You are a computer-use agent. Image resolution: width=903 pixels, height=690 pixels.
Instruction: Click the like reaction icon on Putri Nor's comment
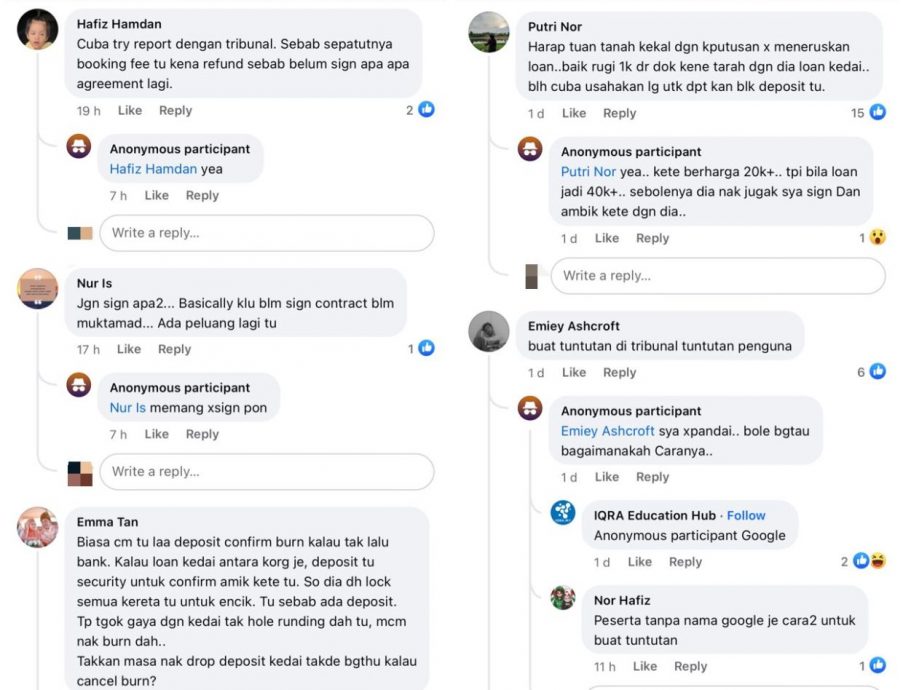877,113
